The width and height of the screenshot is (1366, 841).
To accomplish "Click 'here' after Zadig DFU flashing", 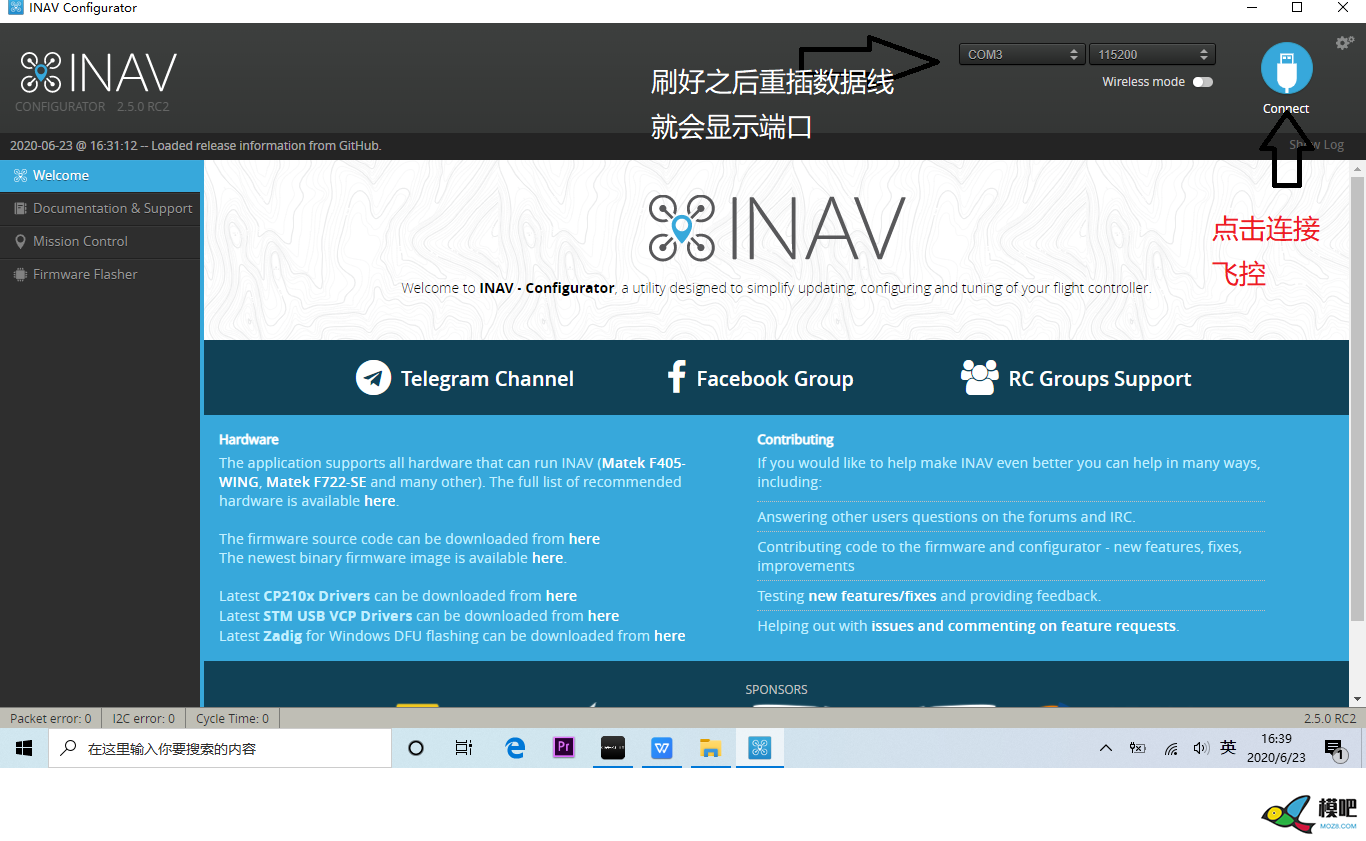I will tap(670, 636).
